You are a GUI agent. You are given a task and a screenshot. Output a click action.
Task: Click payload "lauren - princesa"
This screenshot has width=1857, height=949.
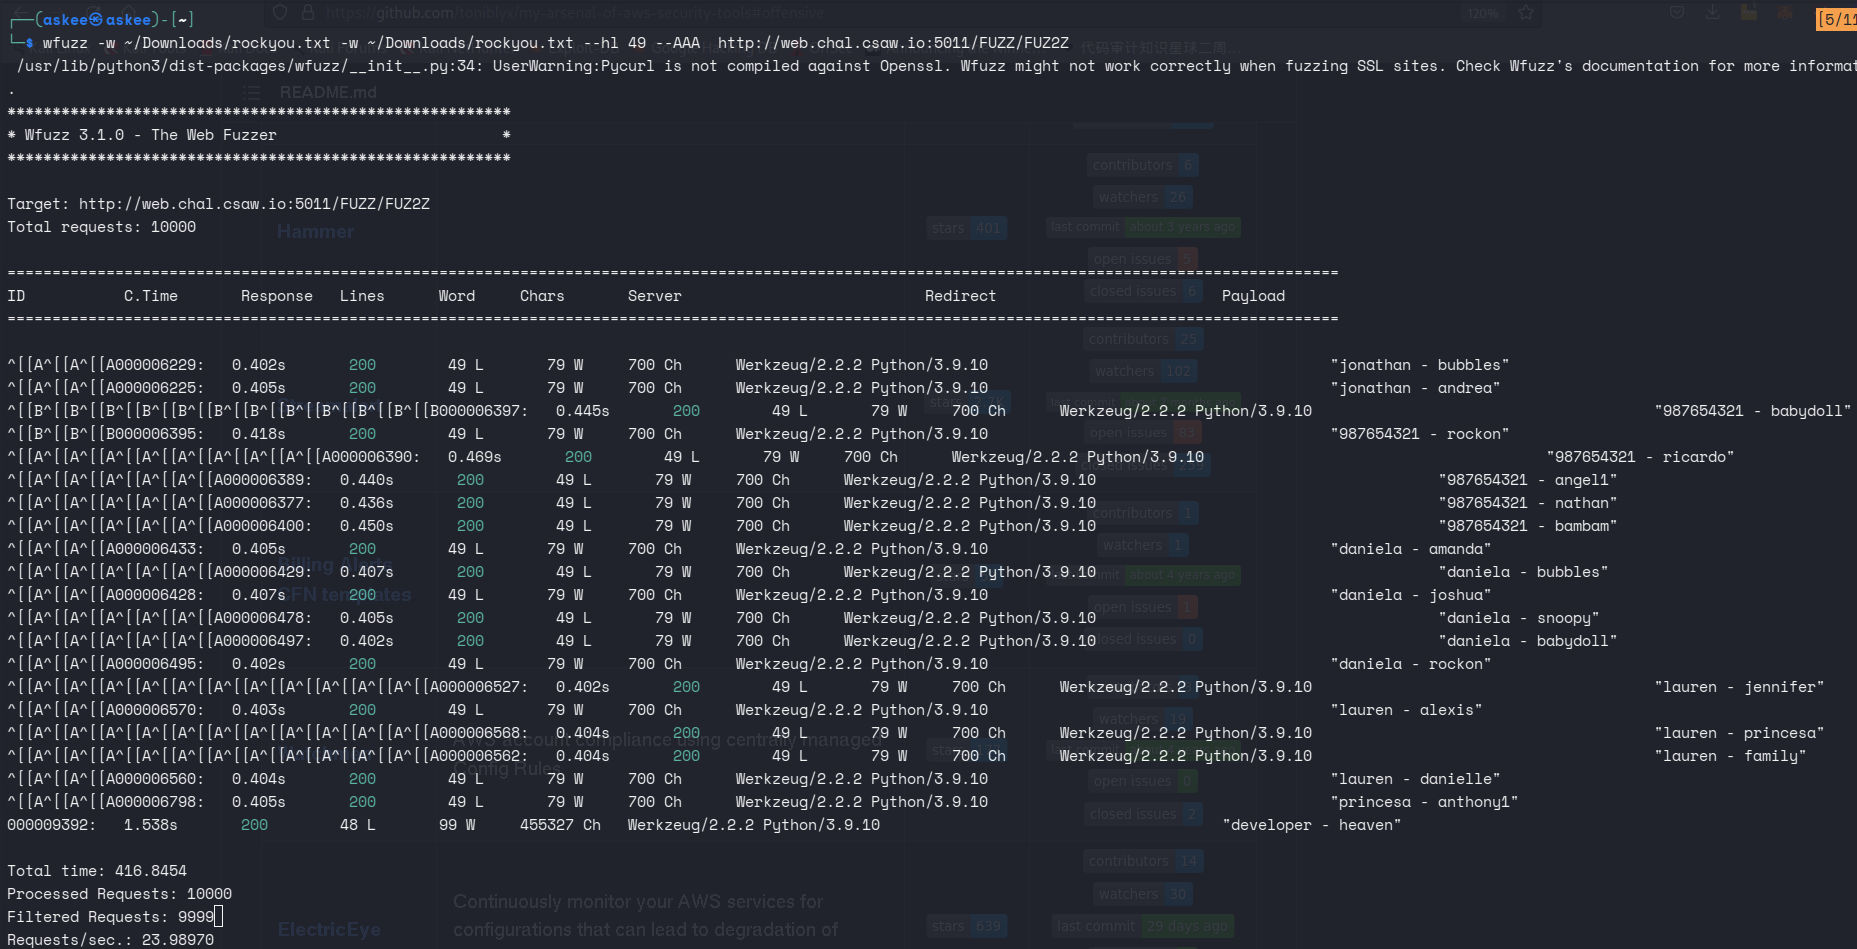pos(1740,733)
